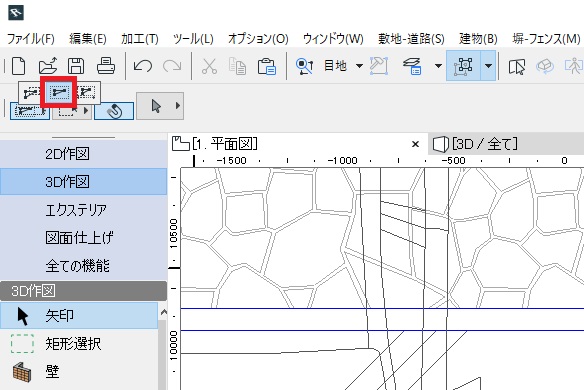Click the toolbox scrollbar up arrow

point(163,312)
